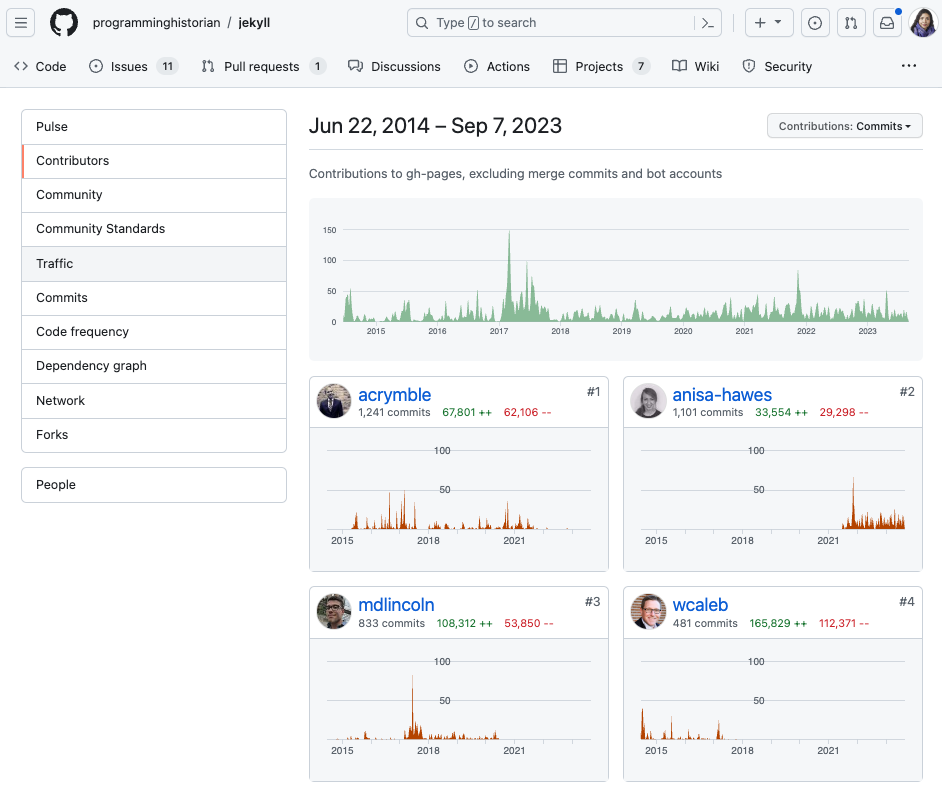Switch to the Discussions tab
942x797 pixels.
[394, 66]
